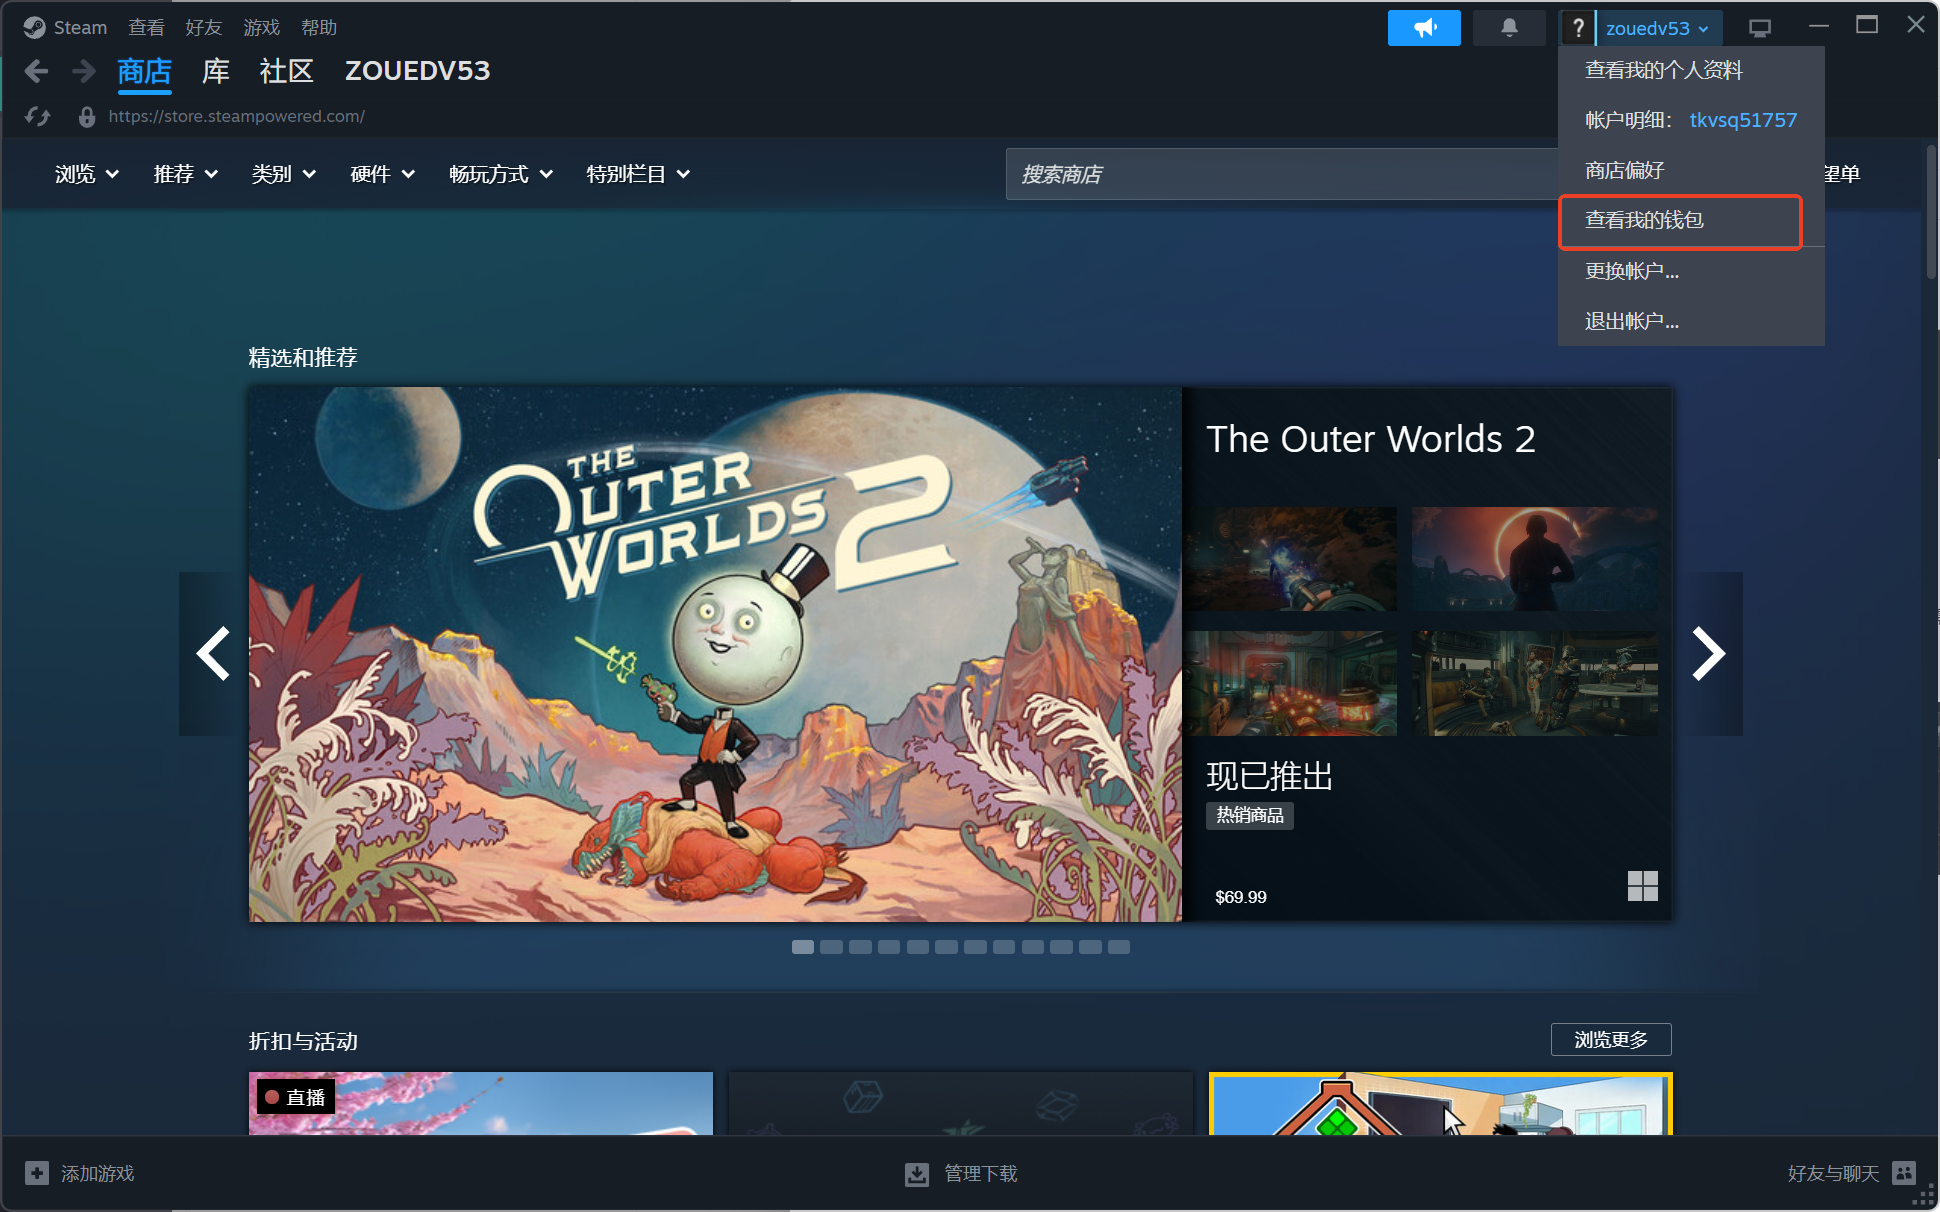Screen dimensions: 1940x1212
Task: Expand the 类别 dropdown menu
Action: [x=284, y=174]
